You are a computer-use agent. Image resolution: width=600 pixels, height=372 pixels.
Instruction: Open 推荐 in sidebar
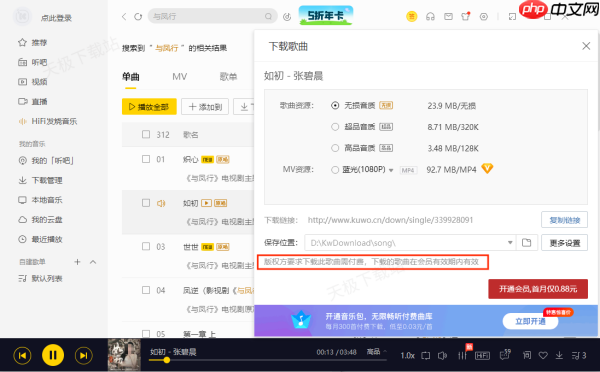point(33,42)
